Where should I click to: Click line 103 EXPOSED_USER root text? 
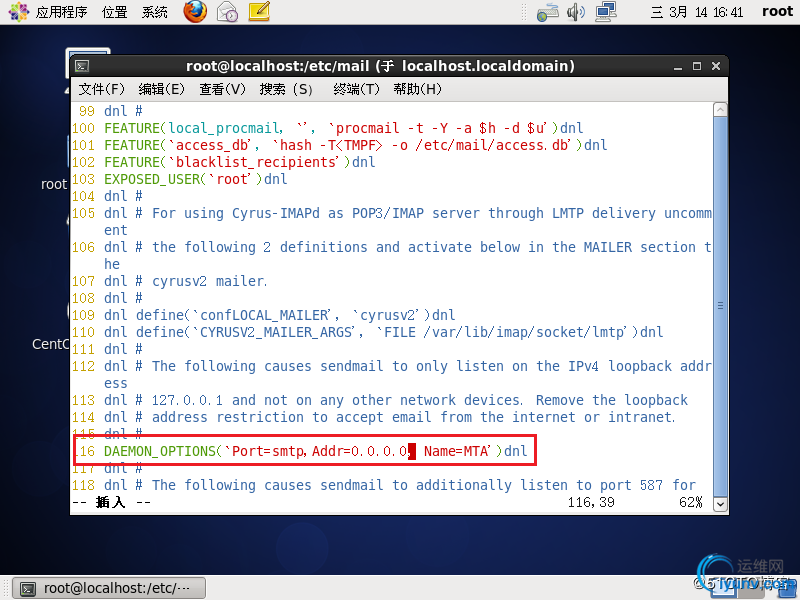pyautogui.click(x=195, y=179)
